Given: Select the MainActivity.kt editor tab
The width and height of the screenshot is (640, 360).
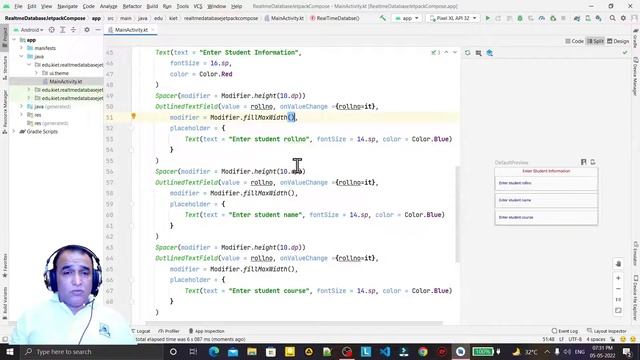Looking at the screenshot, I should [x=130, y=30].
